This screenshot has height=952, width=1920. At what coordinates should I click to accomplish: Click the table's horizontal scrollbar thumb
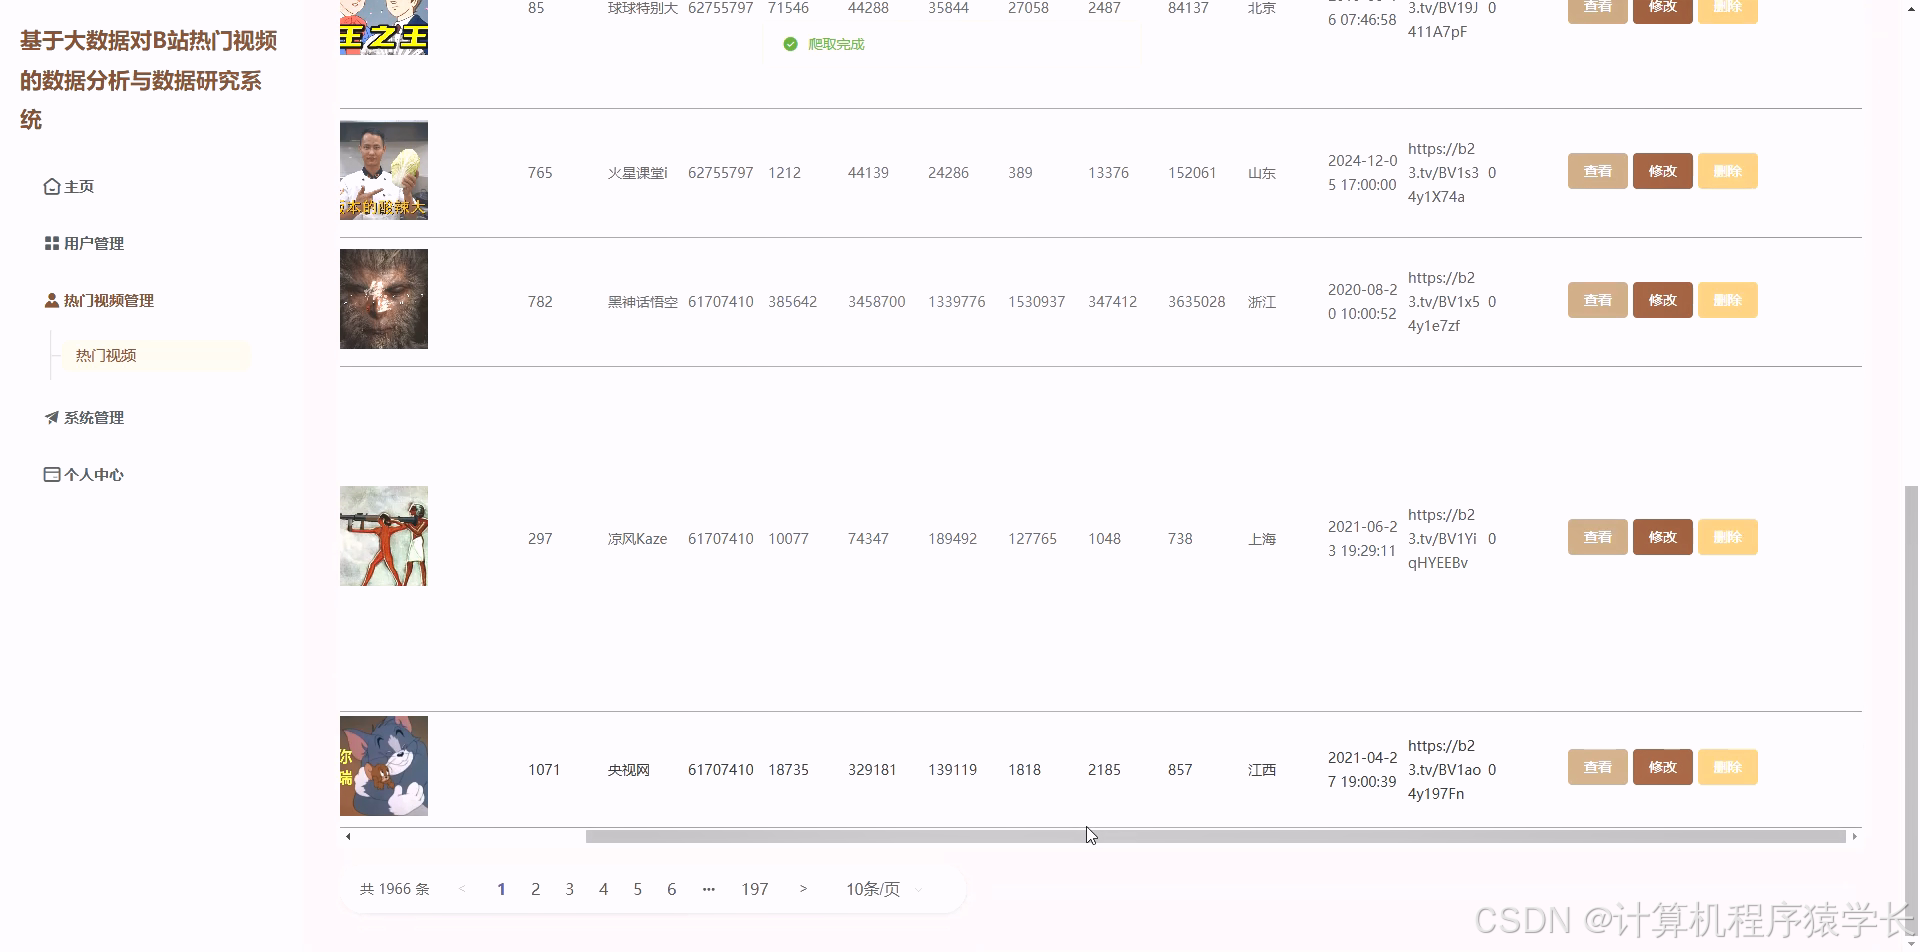click(x=1215, y=837)
